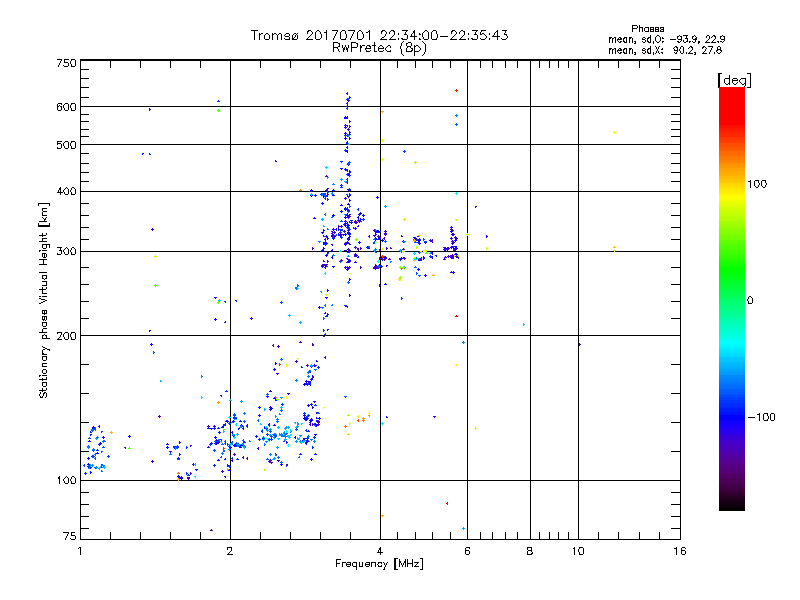Click colorbar tick label '100'

(x=757, y=184)
